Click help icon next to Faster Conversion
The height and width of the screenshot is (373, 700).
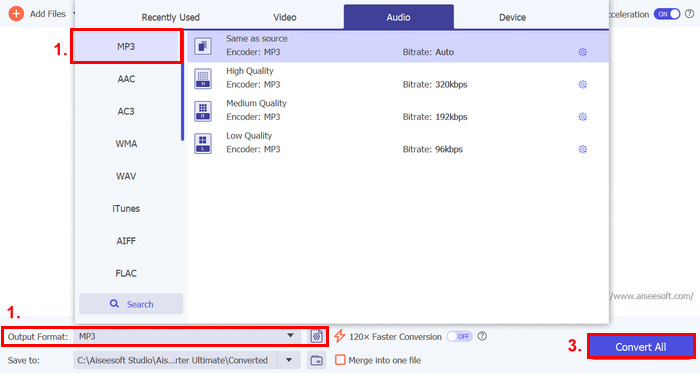pos(482,336)
